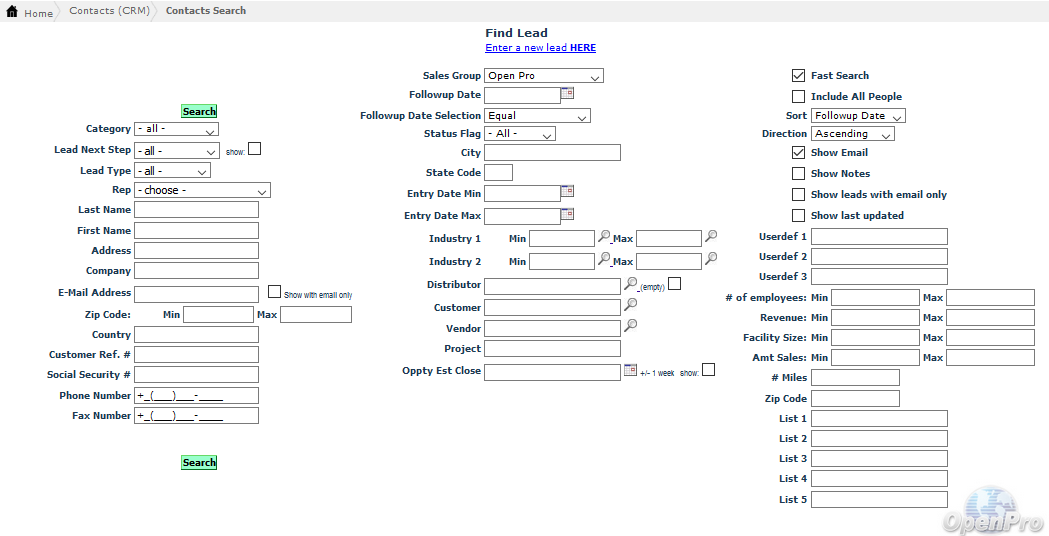
Task: Click the Last Name input field
Action: [196, 210]
